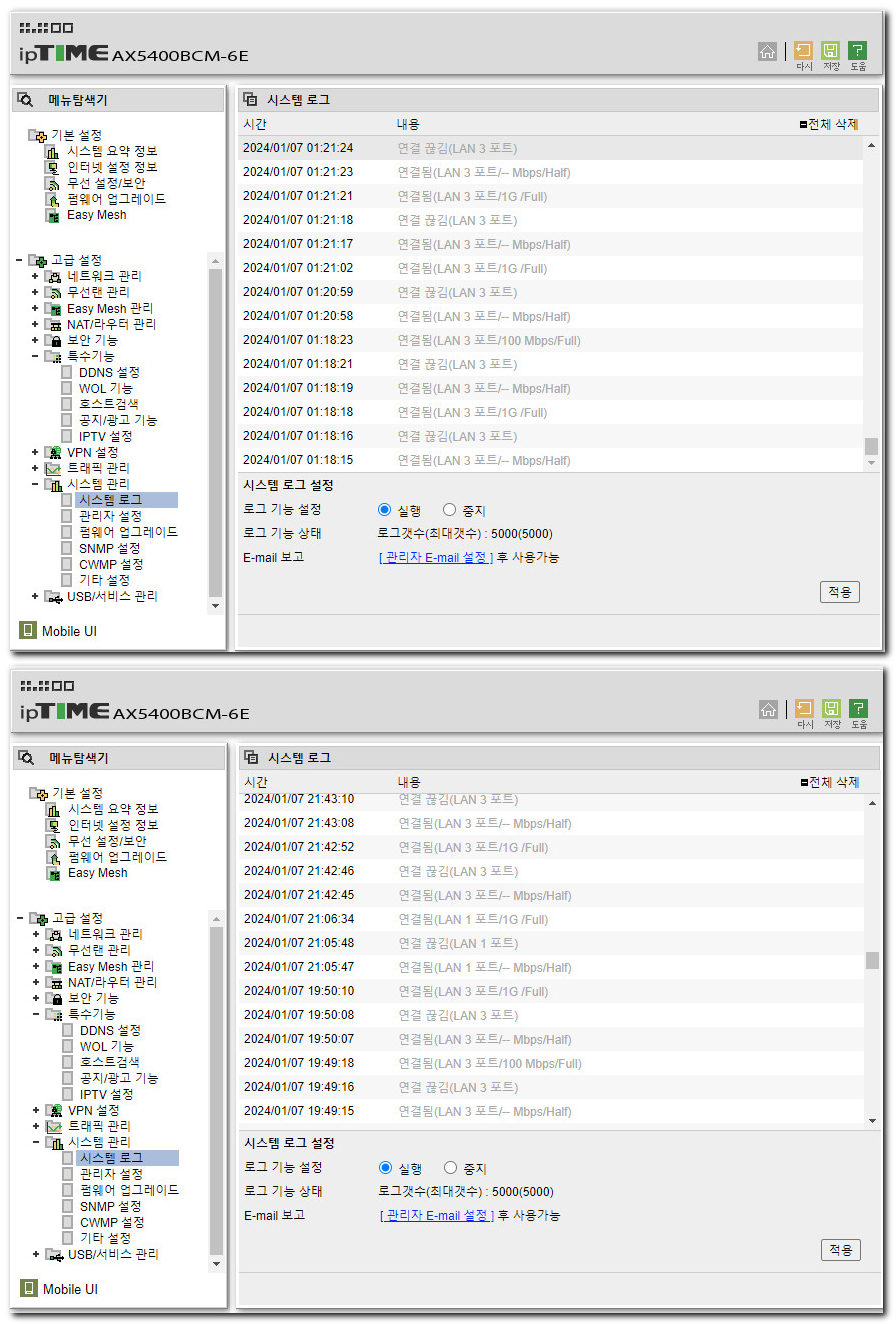This screenshot has height=1324, width=896.
Task: Click the 다시 refresh icon in the lower window
Action: pyautogui.click(x=805, y=709)
